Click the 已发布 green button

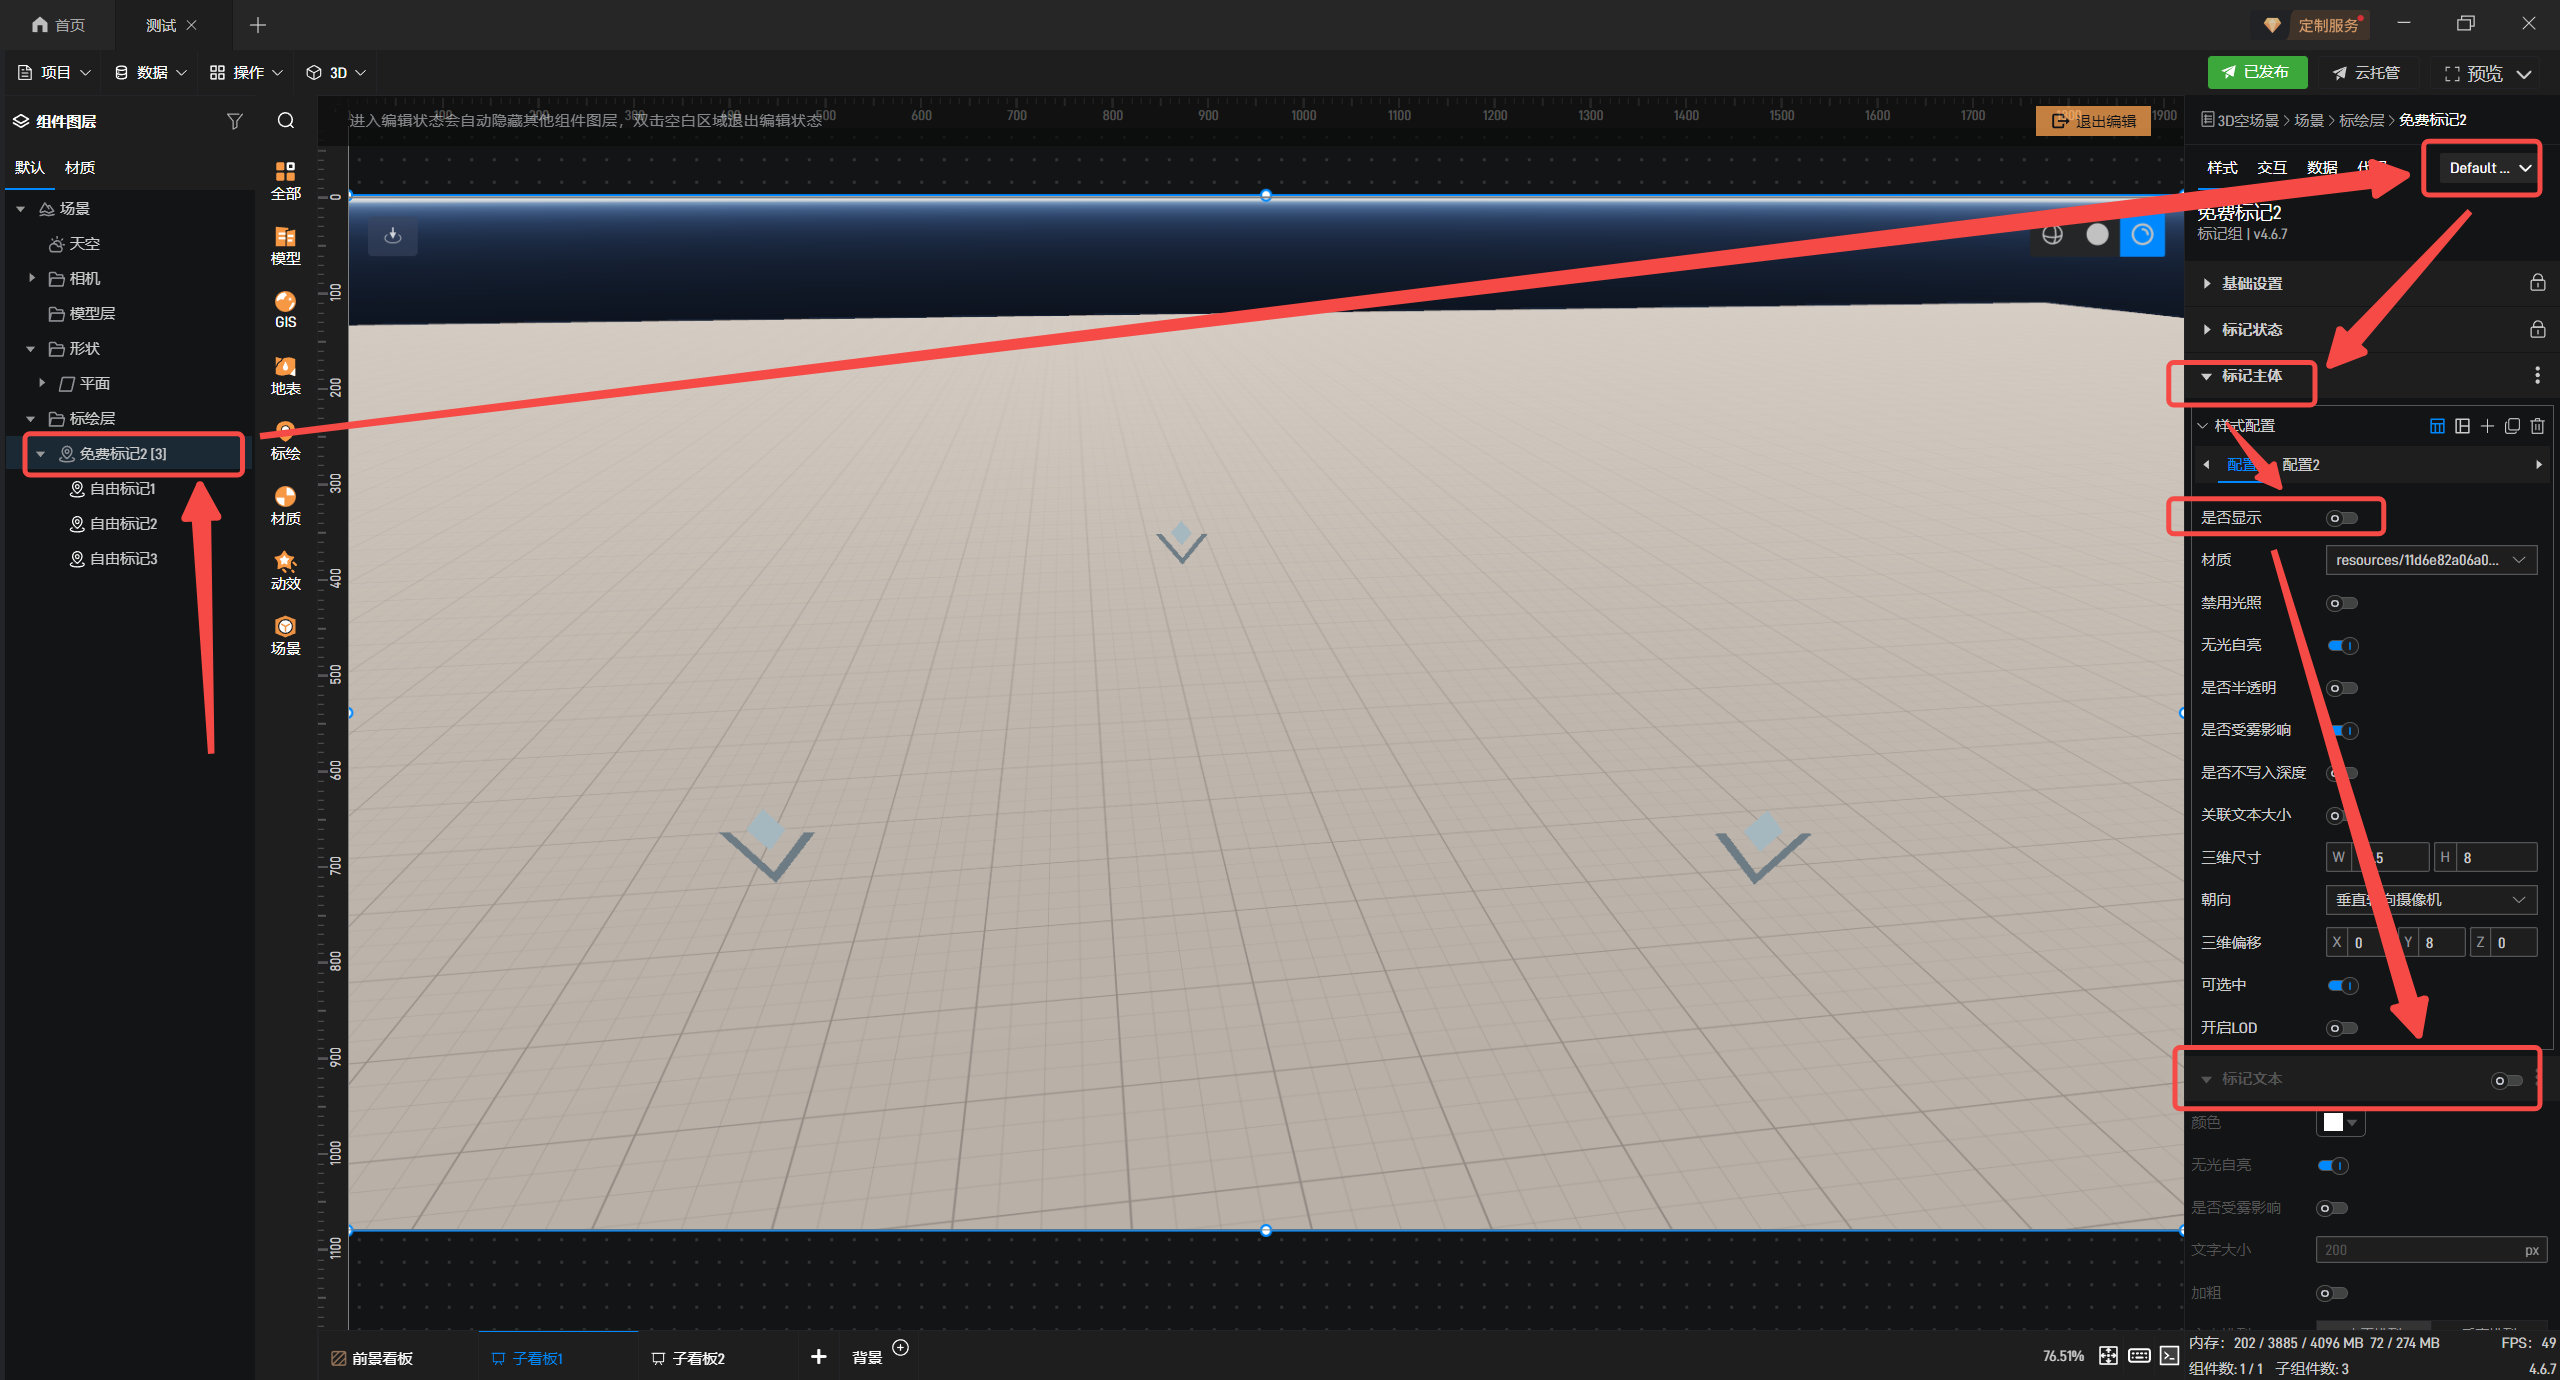click(x=2257, y=72)
